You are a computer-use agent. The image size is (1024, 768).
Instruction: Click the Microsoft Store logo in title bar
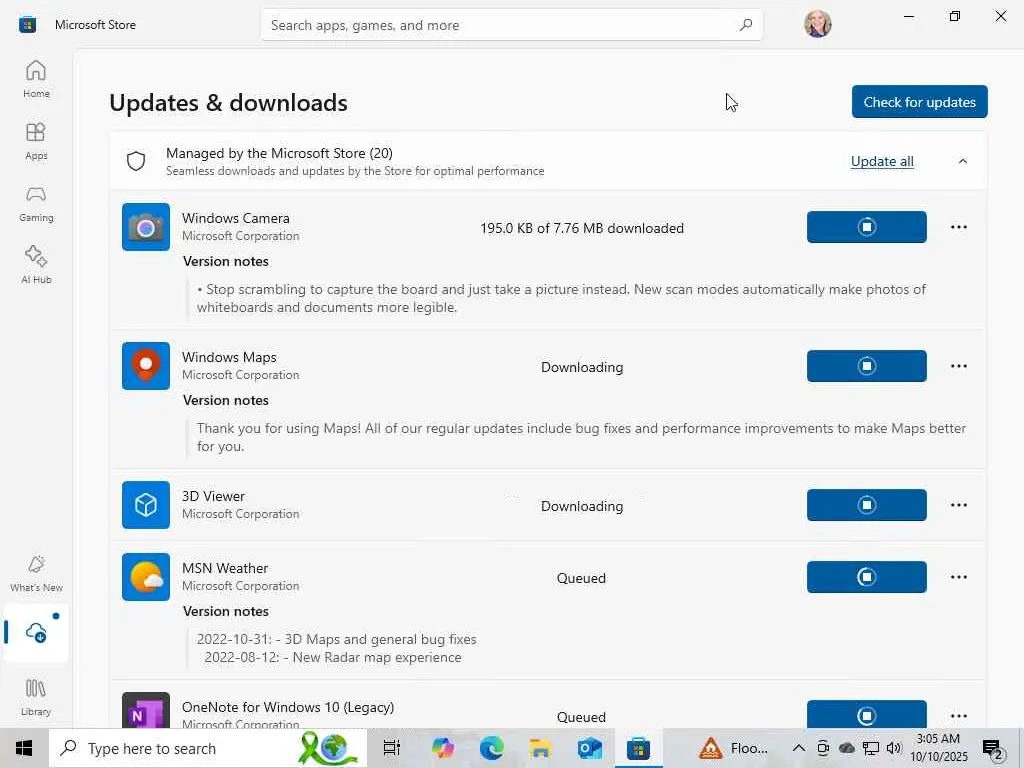click(27, 25)
